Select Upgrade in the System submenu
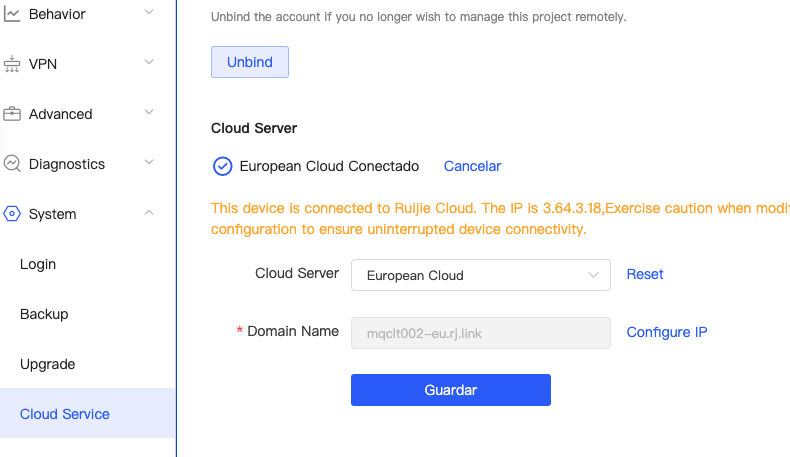 [x=47, y=364]
